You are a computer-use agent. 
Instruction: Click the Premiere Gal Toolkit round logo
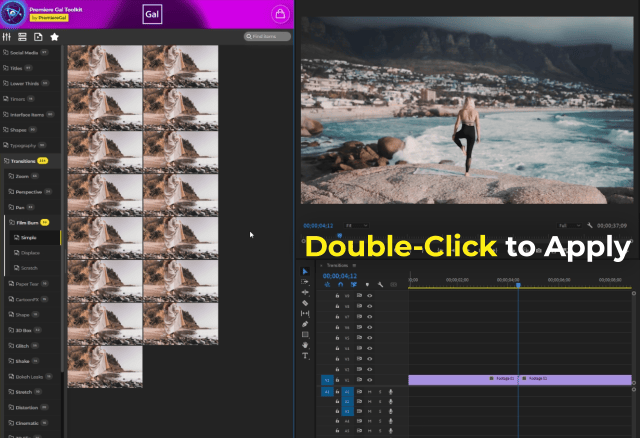click(13, 13)
